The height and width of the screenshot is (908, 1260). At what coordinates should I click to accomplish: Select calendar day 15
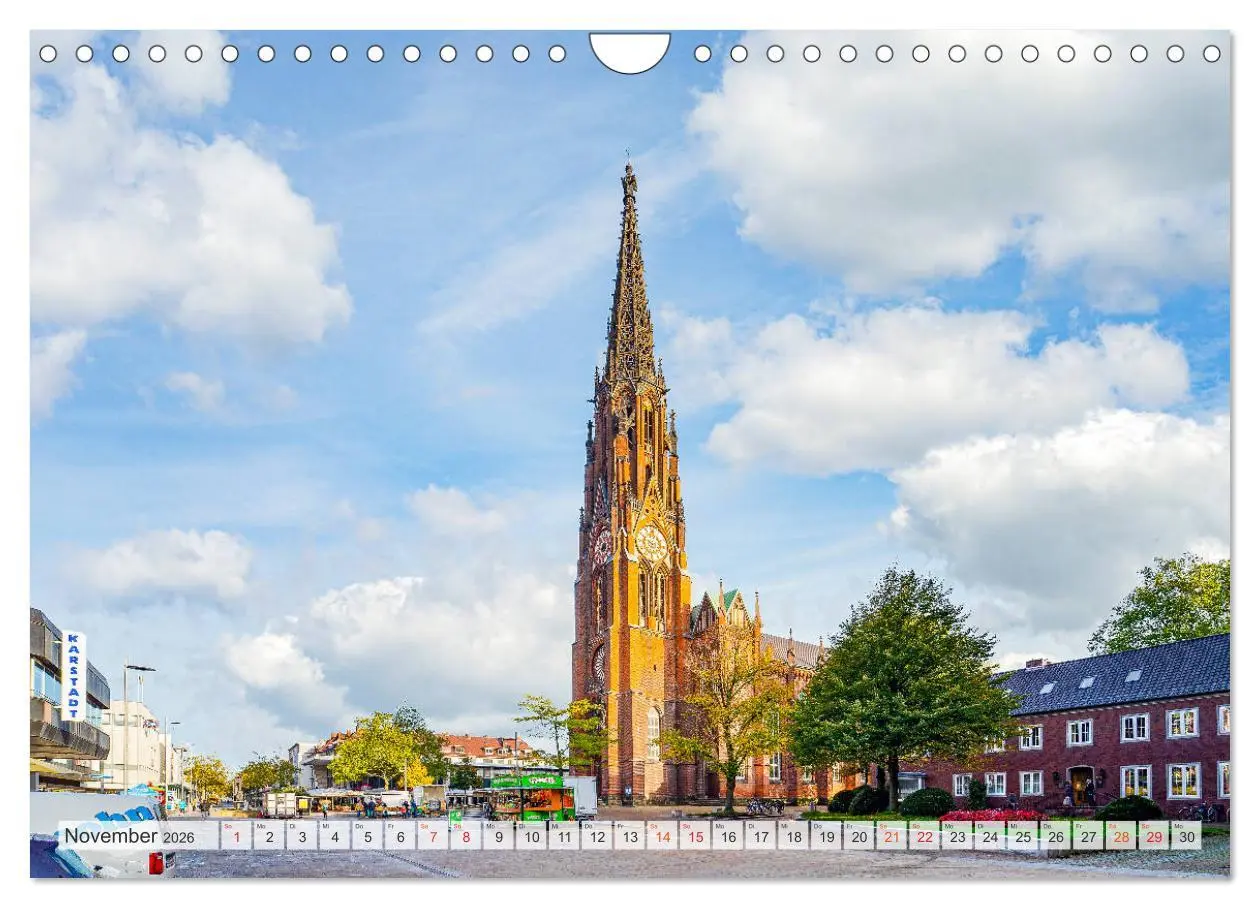point(695,836)
